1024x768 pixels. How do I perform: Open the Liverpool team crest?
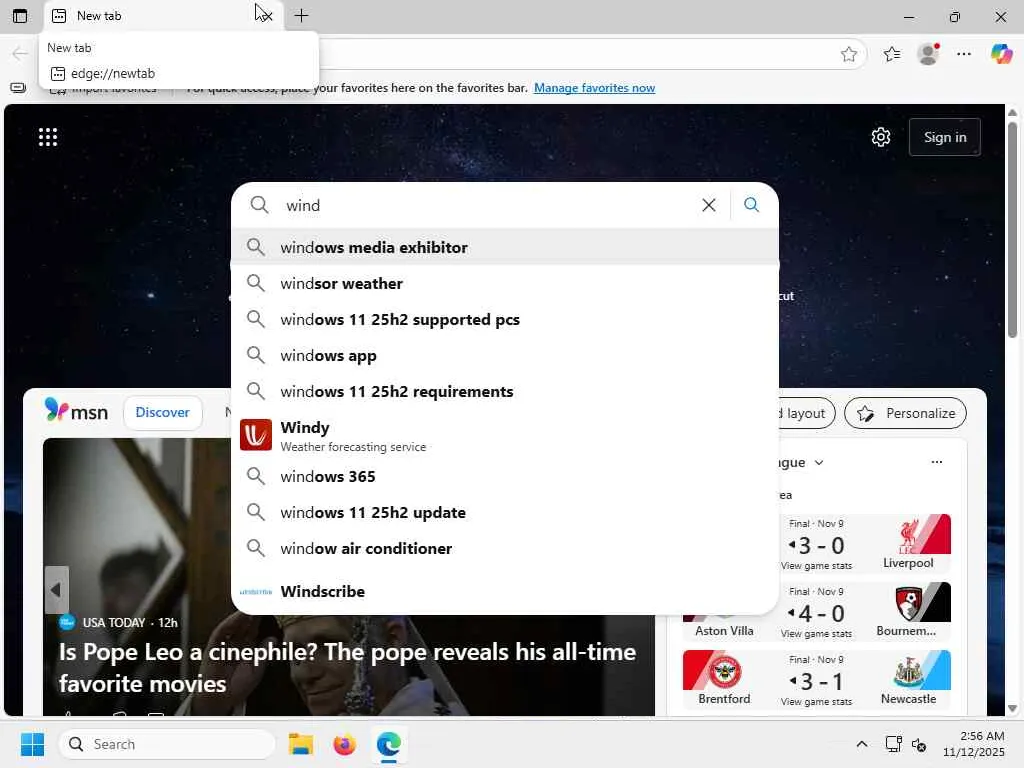pos(908,536)
